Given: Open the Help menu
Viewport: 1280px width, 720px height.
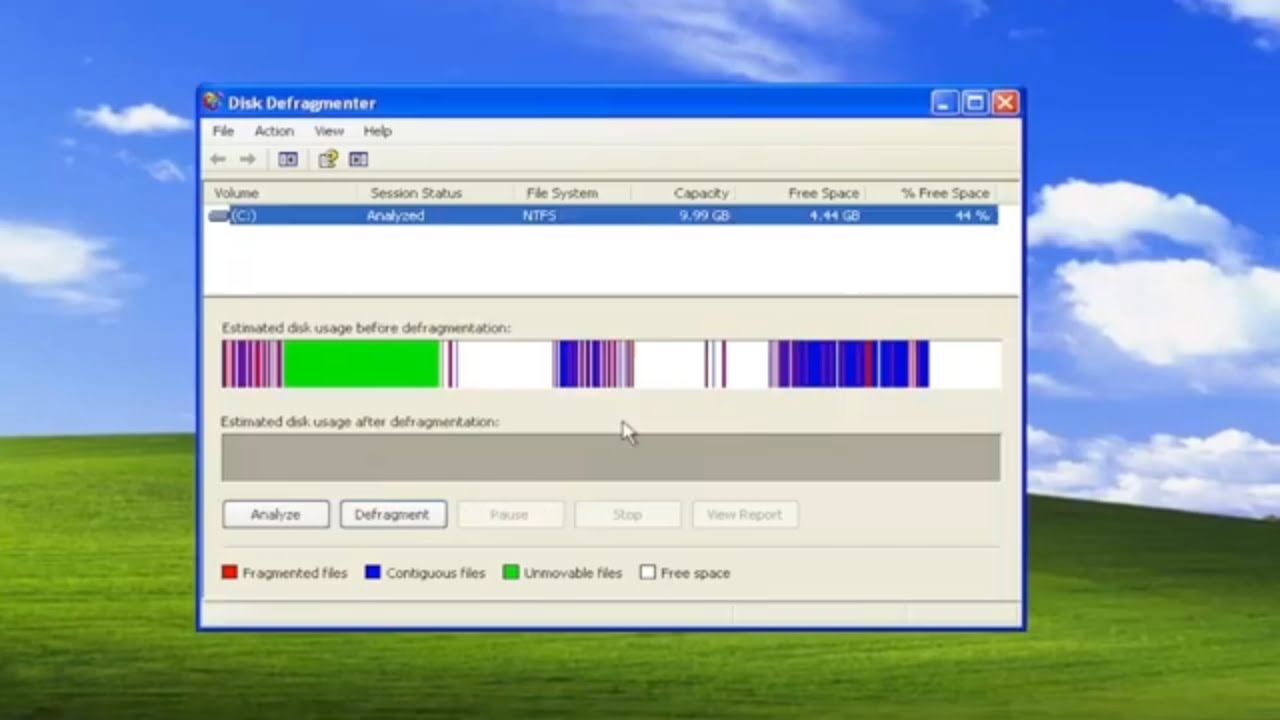Looking at the screenshot, I should 377,131.
